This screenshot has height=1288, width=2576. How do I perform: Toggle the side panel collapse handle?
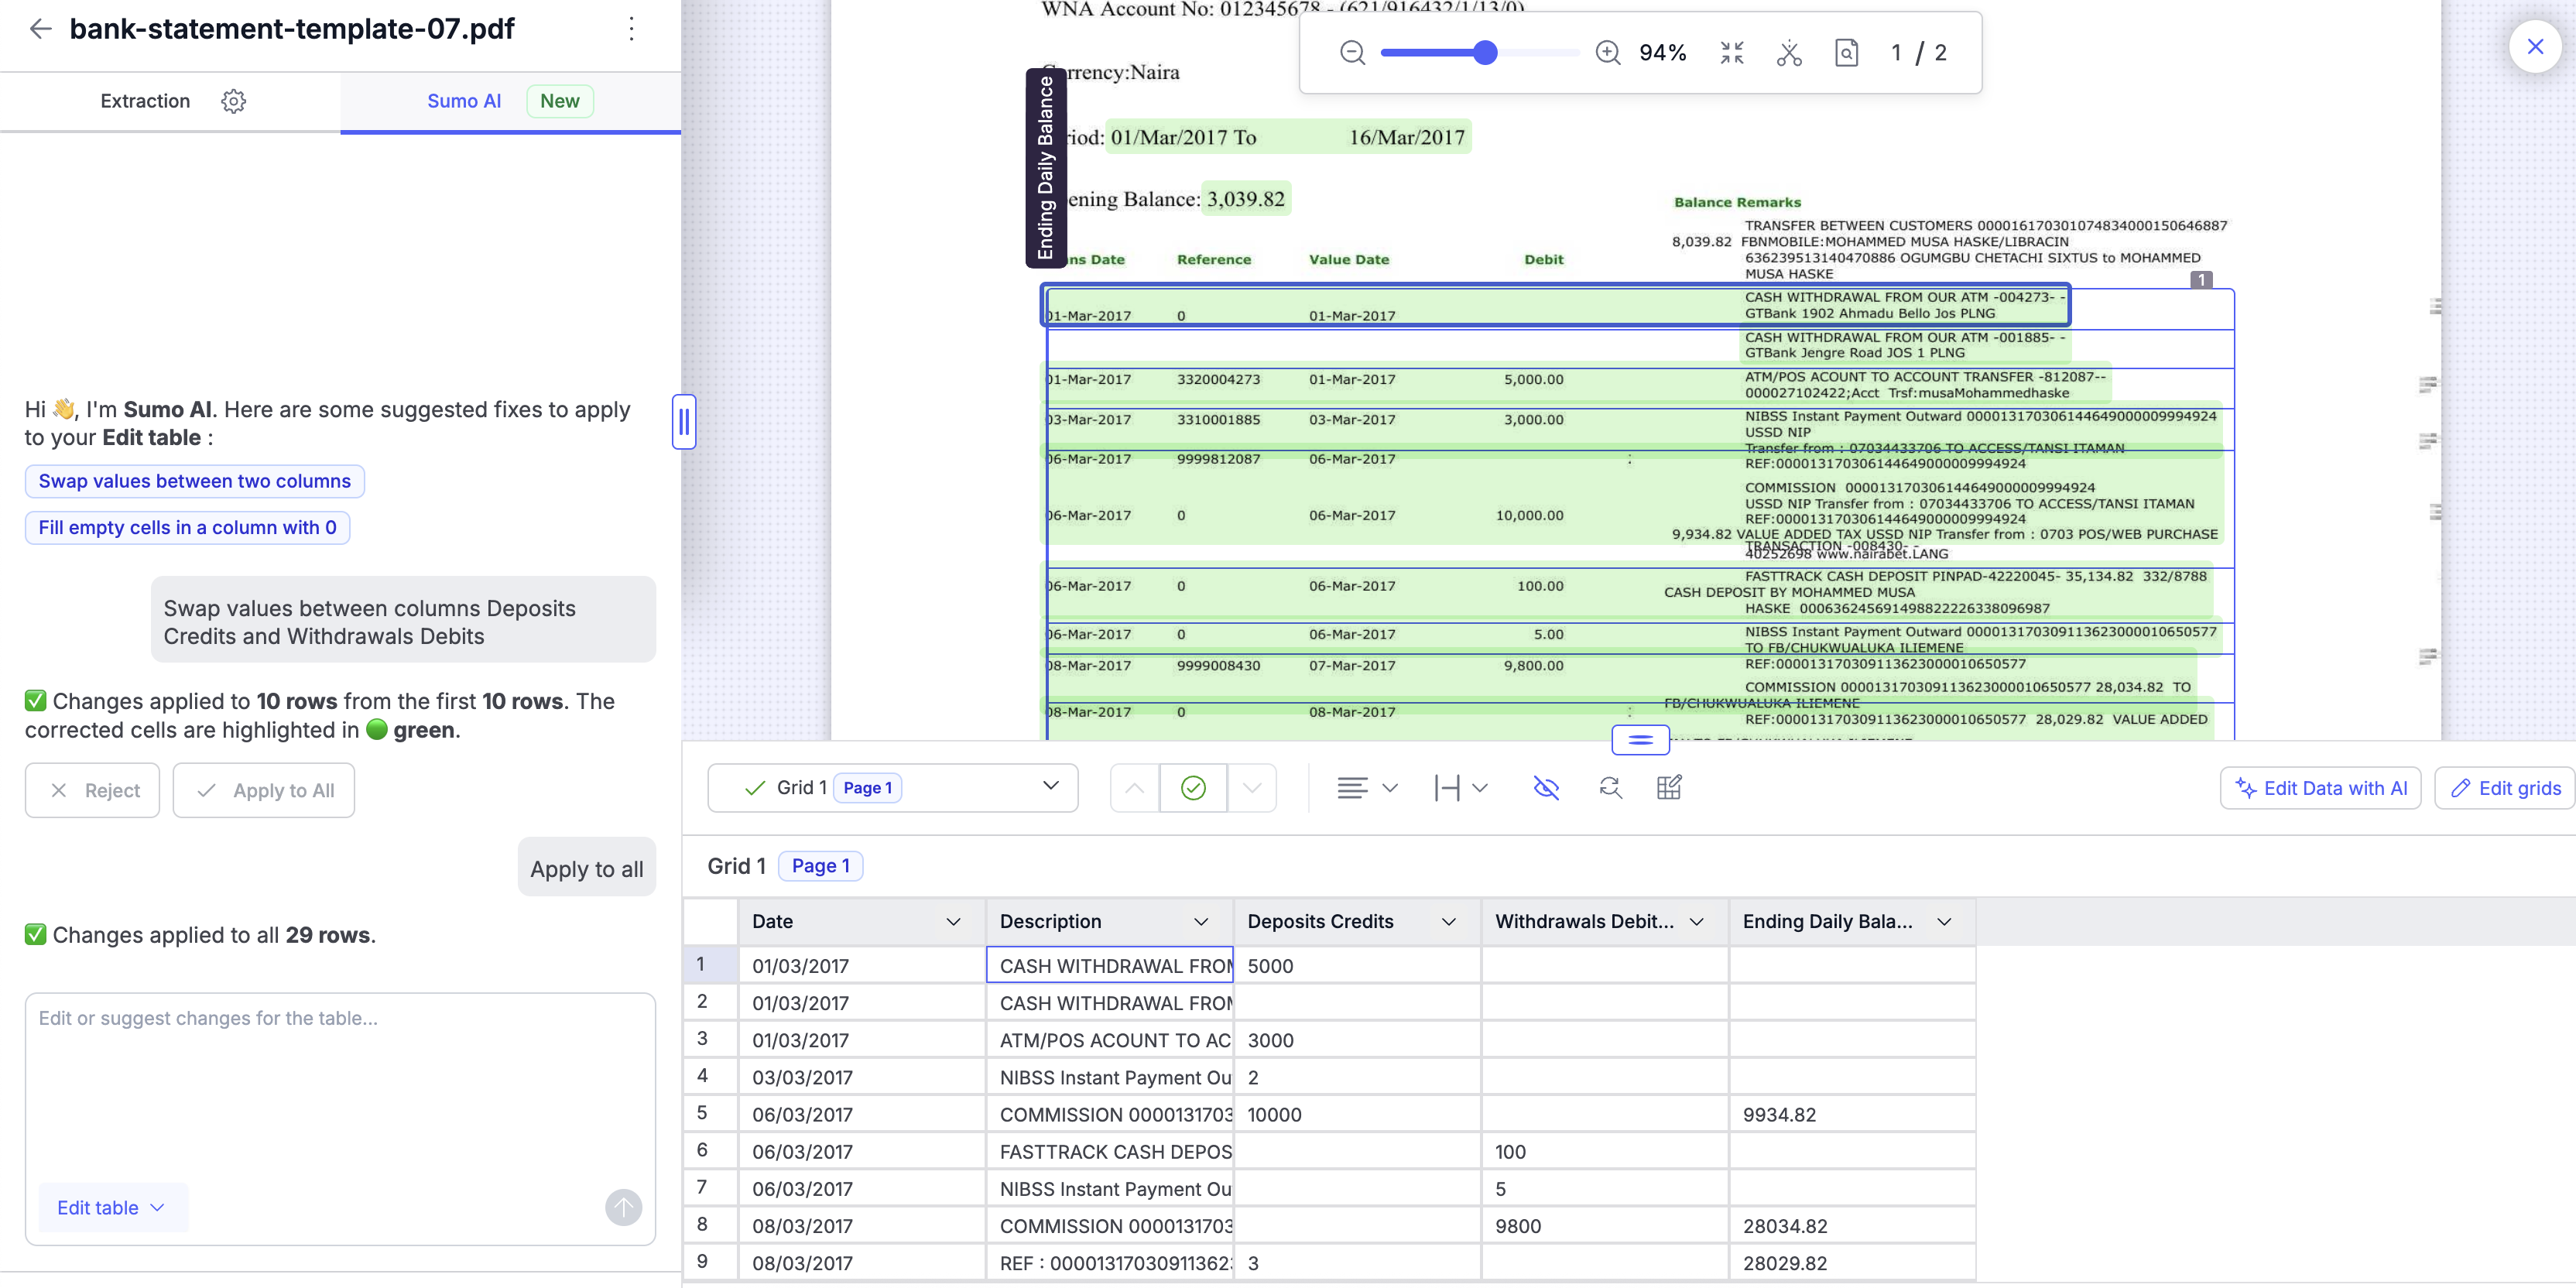pyautogui.click(x=684, y=422)
